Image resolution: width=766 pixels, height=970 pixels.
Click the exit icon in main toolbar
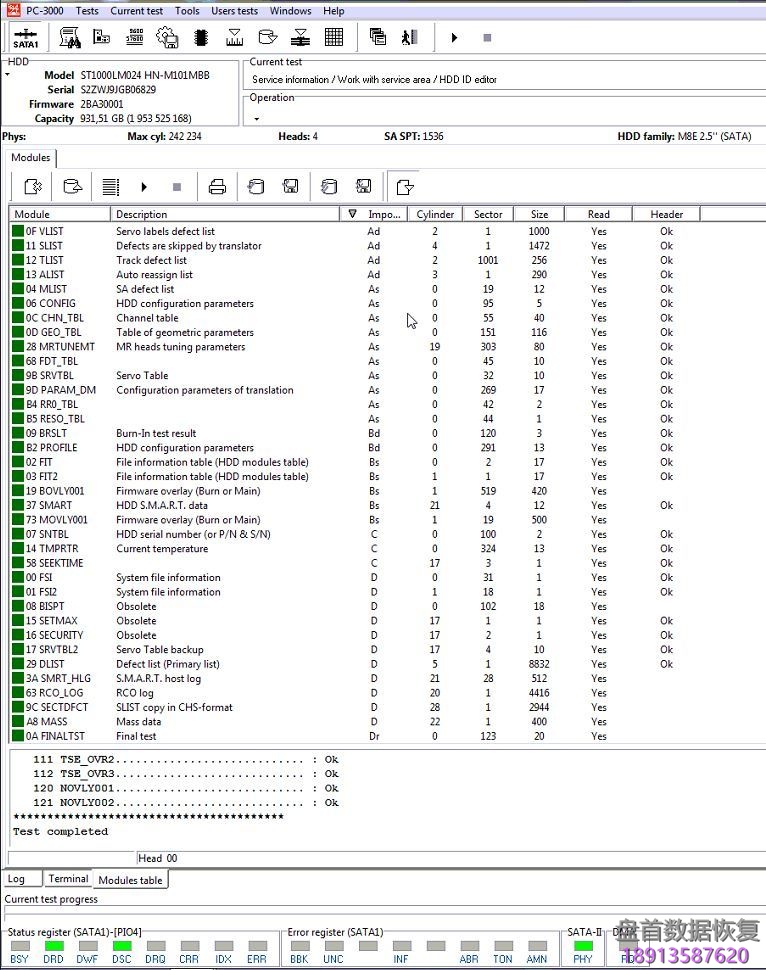[x=409, y=38]
